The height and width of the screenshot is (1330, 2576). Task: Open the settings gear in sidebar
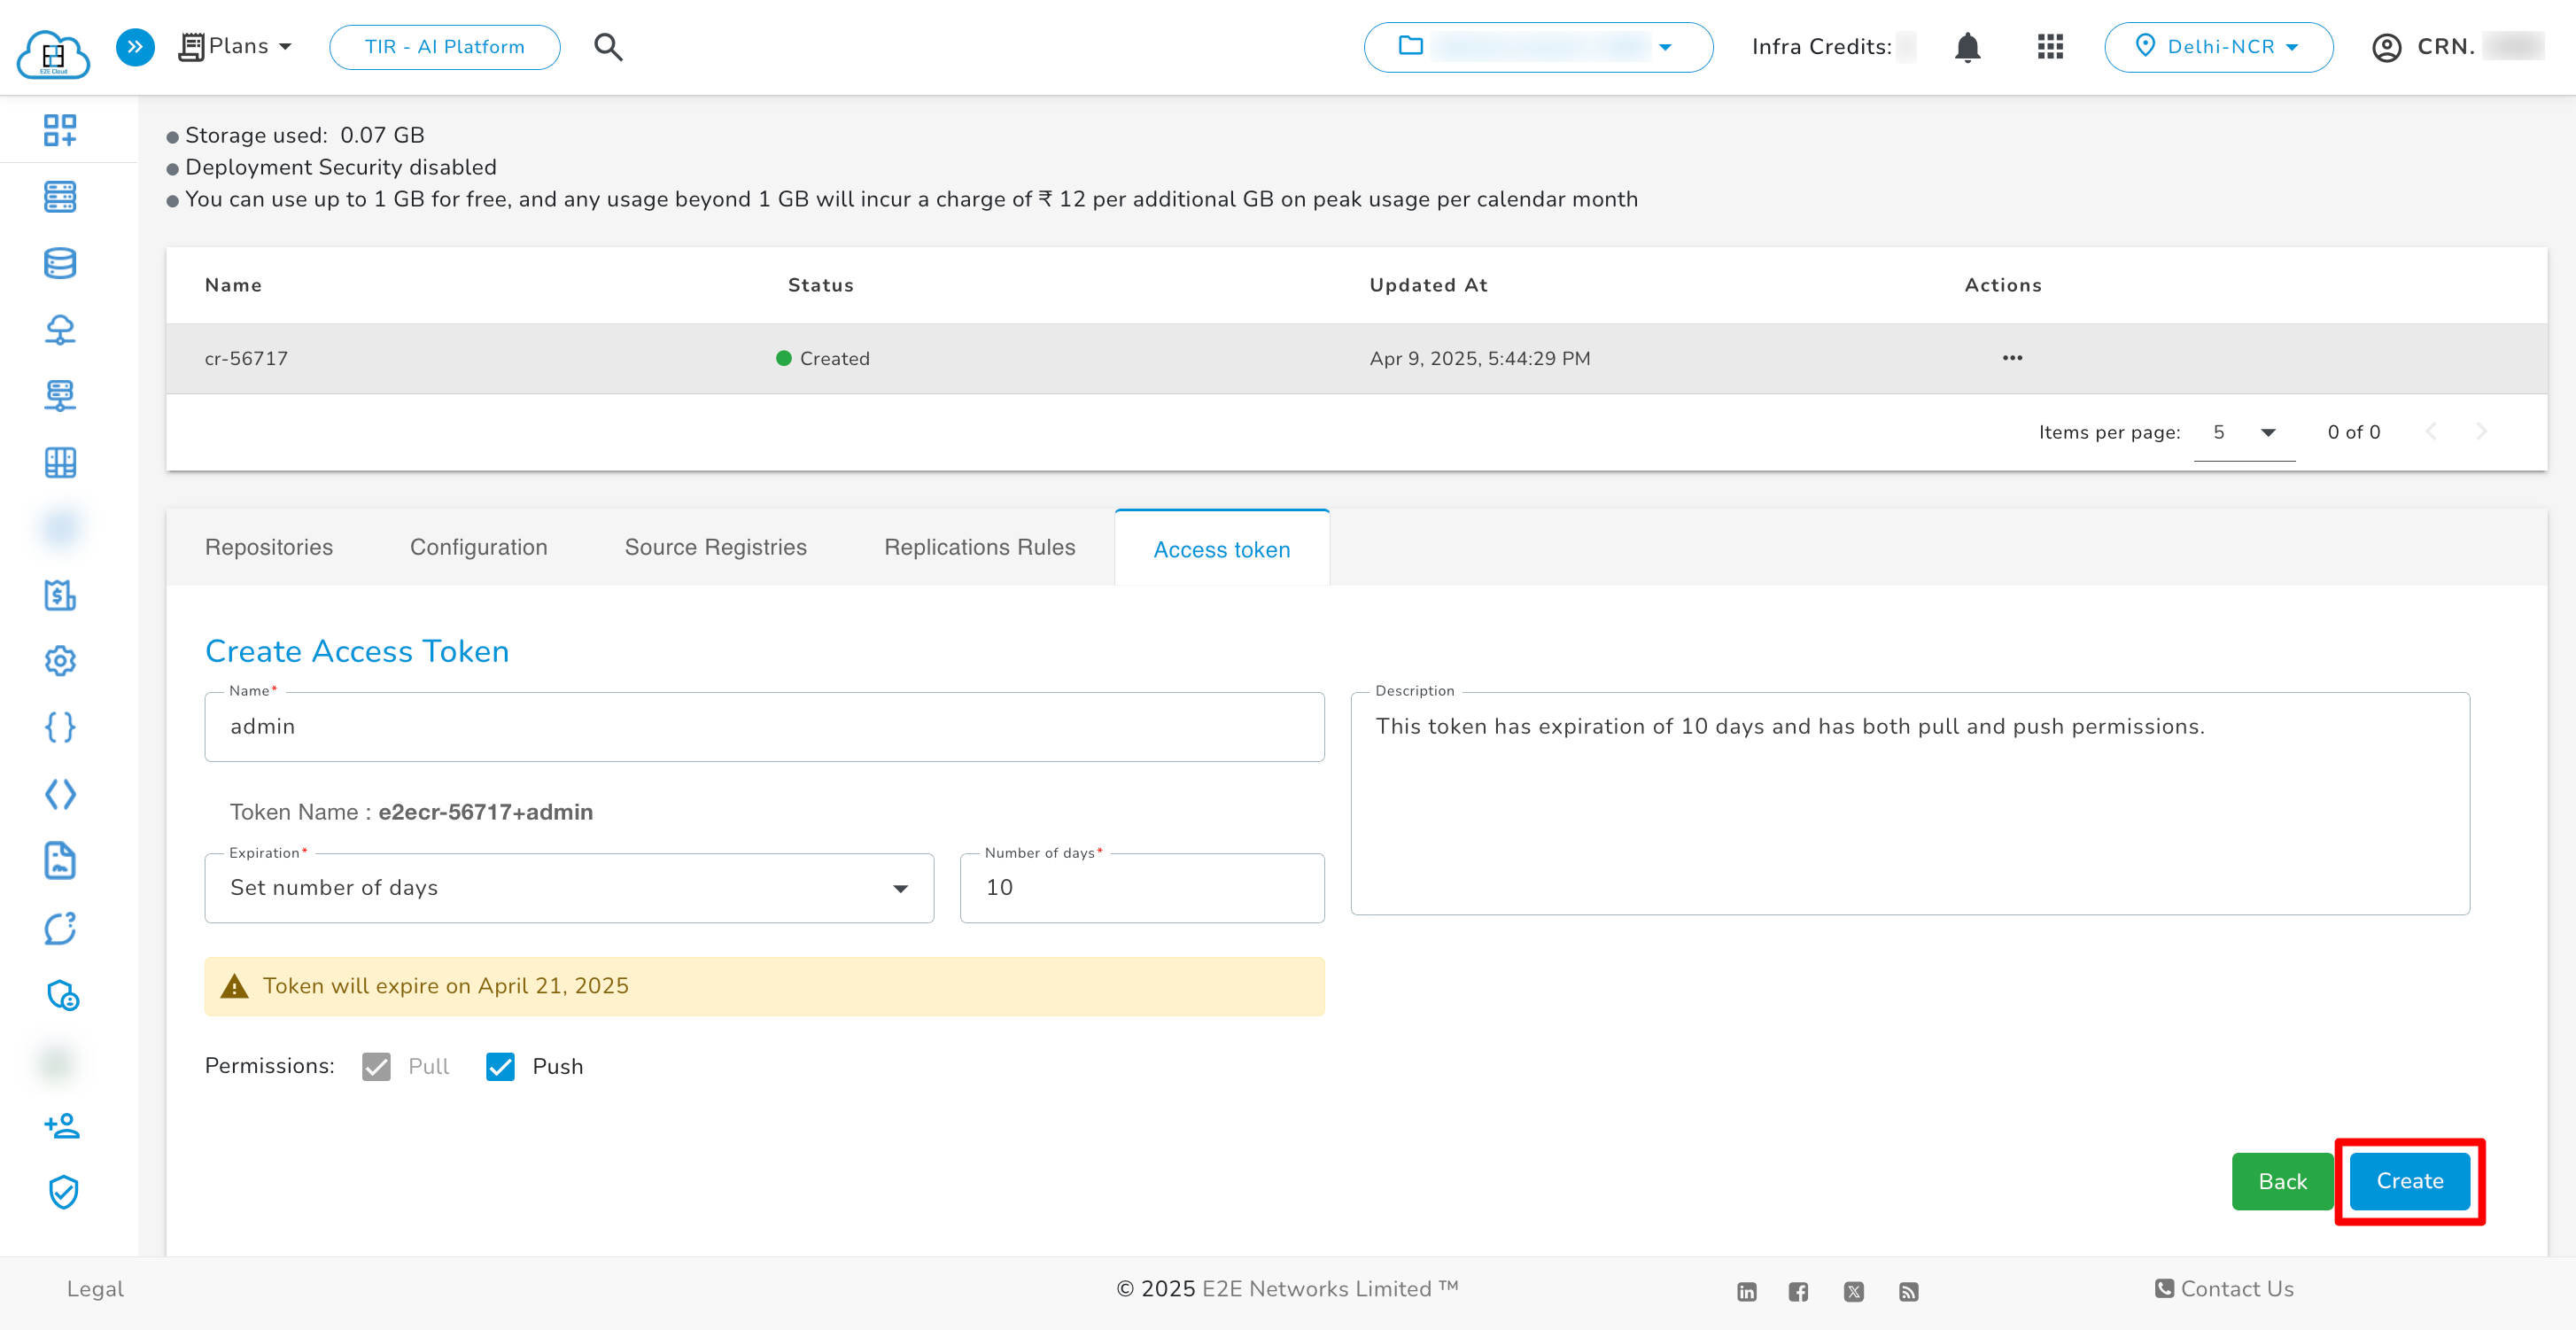[x=60, y=661]
